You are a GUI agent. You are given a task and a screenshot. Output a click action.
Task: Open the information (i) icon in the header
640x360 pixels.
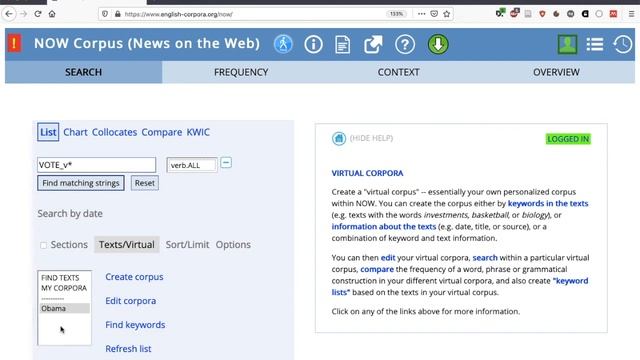pos(313,44)
